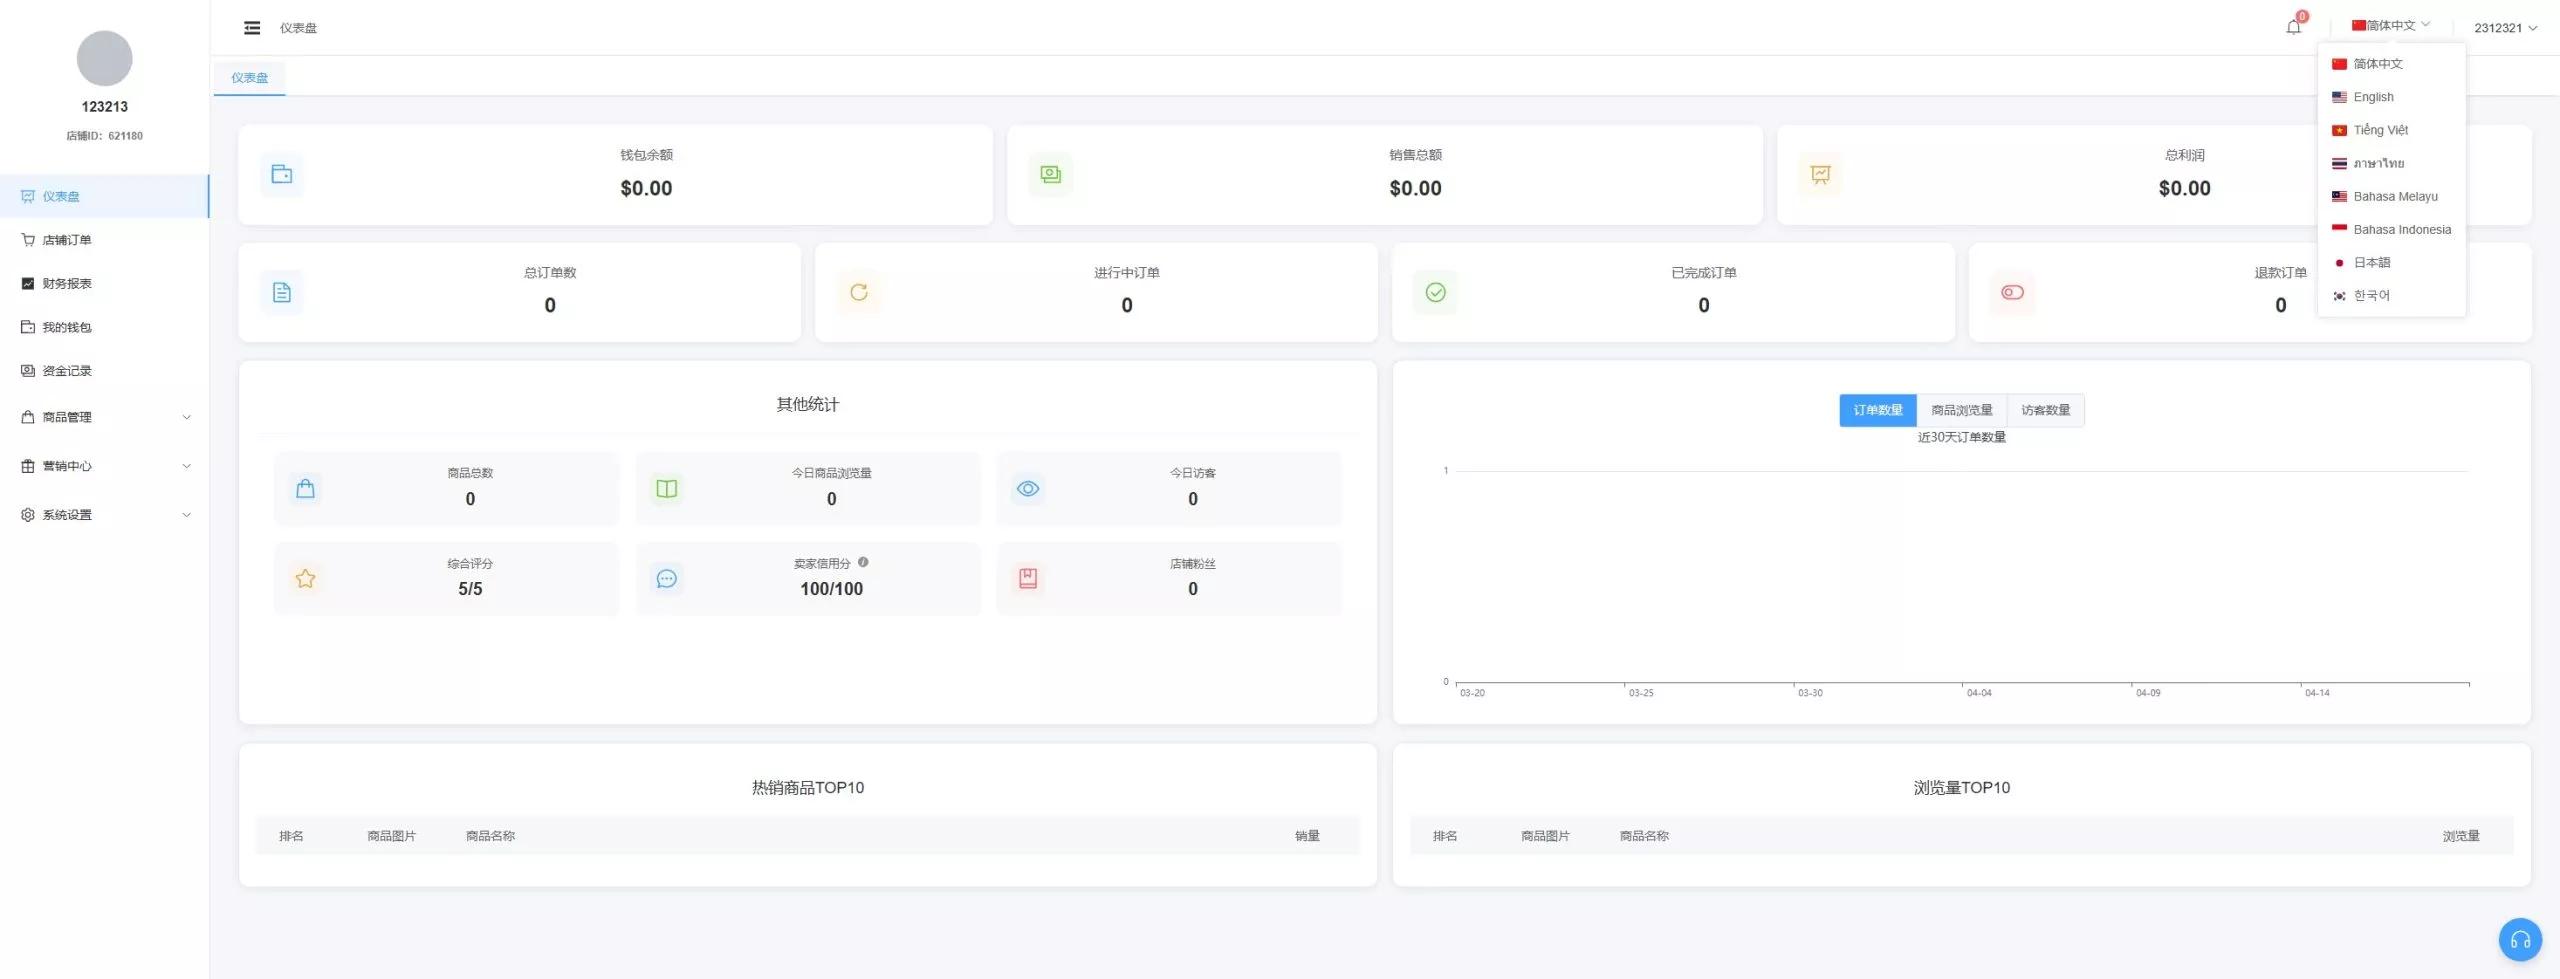Viewport: 2560px width, 979px height.
Task: Choose Bahasa Indonesia from language list
Action: point(2401,230)
